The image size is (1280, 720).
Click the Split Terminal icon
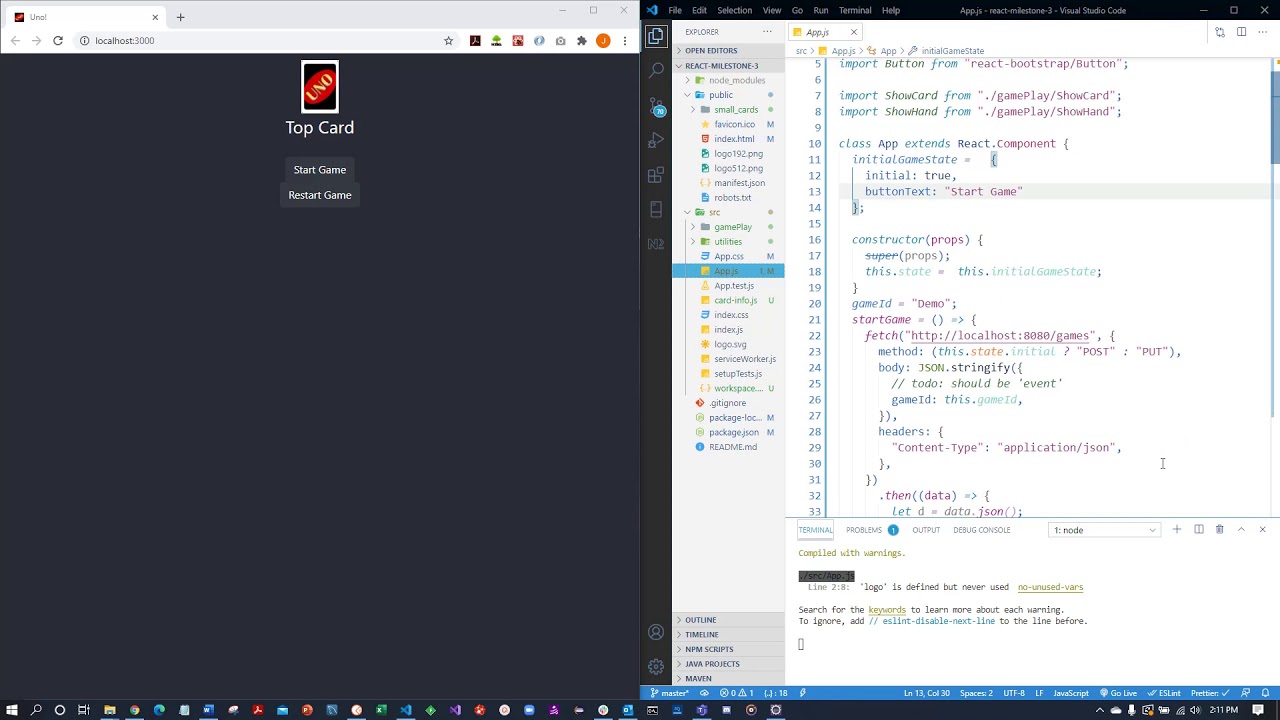point(1198,529)
